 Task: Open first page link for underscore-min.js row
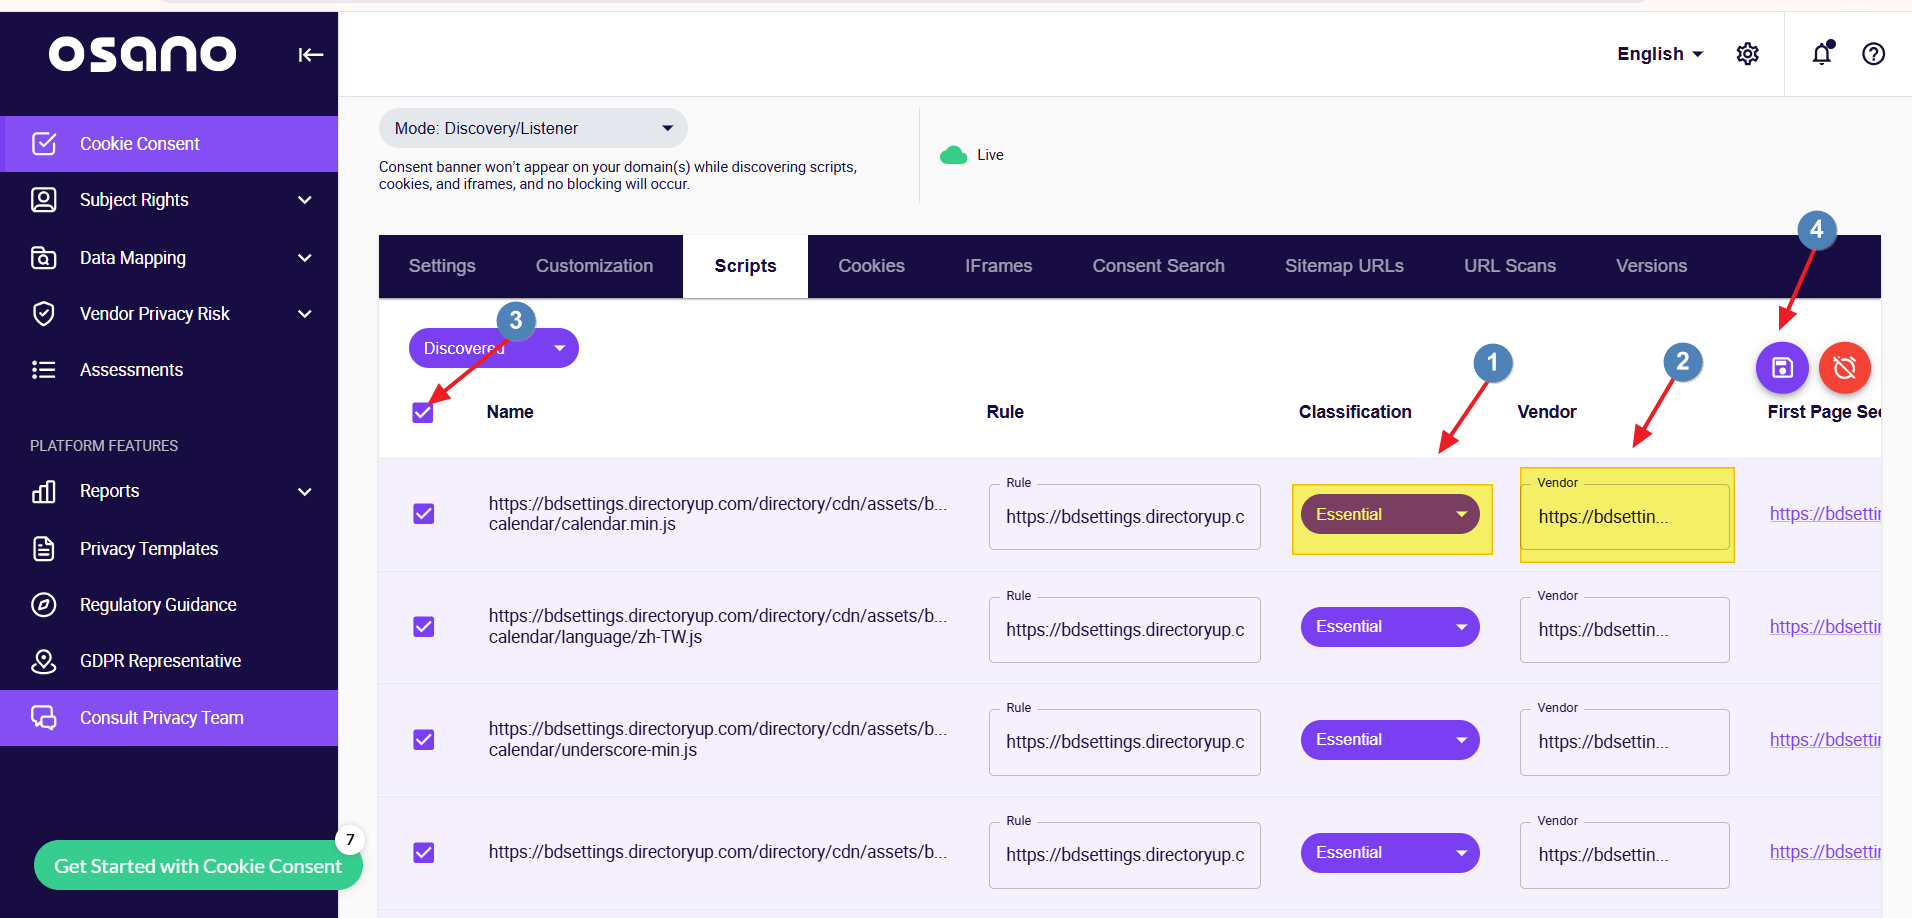pos(1825,740)
